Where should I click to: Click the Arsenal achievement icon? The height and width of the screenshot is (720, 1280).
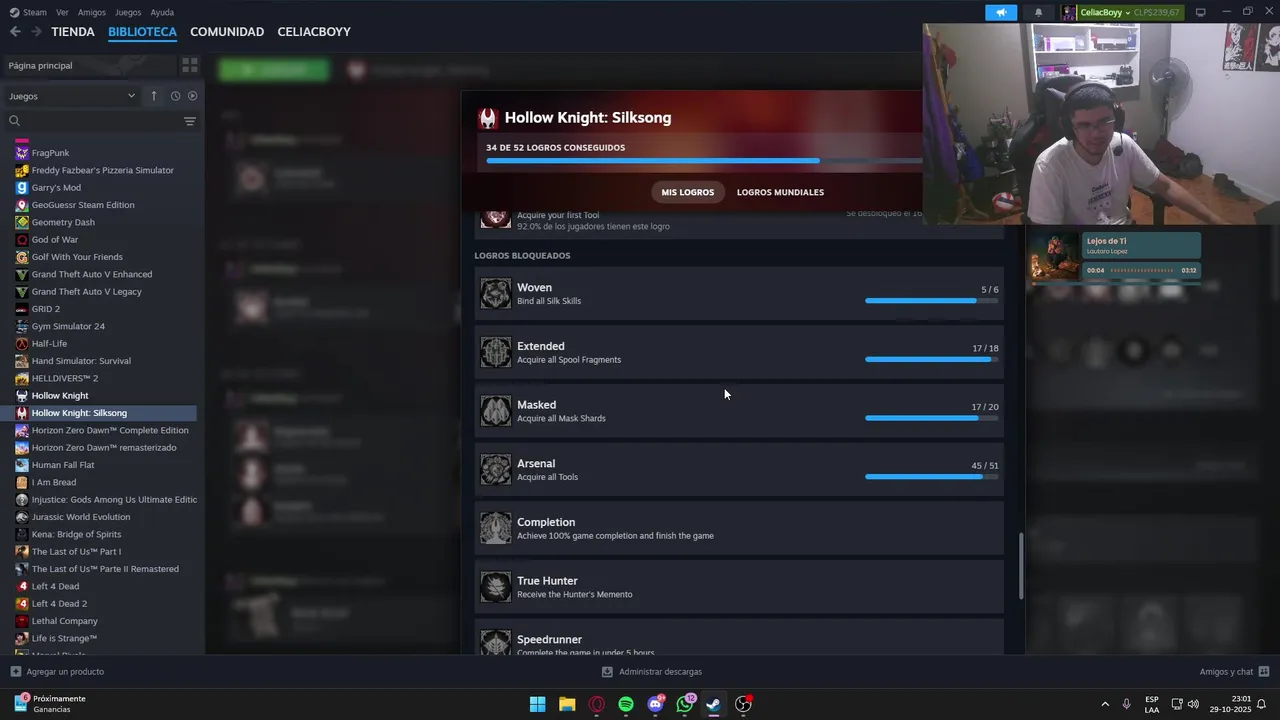point(495,470)
